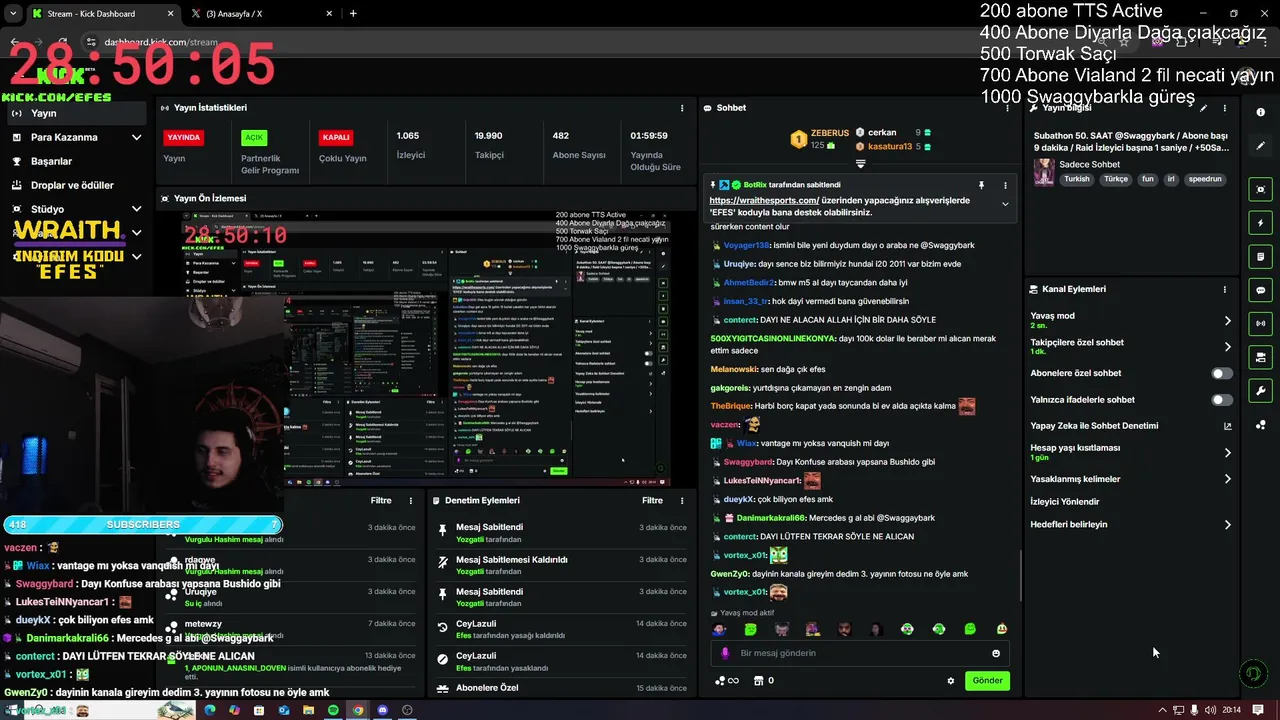This screenshot has width=1280, height=720.
Task: Toggle the document panel icon in sidebar
Action: click(1261, 256)
